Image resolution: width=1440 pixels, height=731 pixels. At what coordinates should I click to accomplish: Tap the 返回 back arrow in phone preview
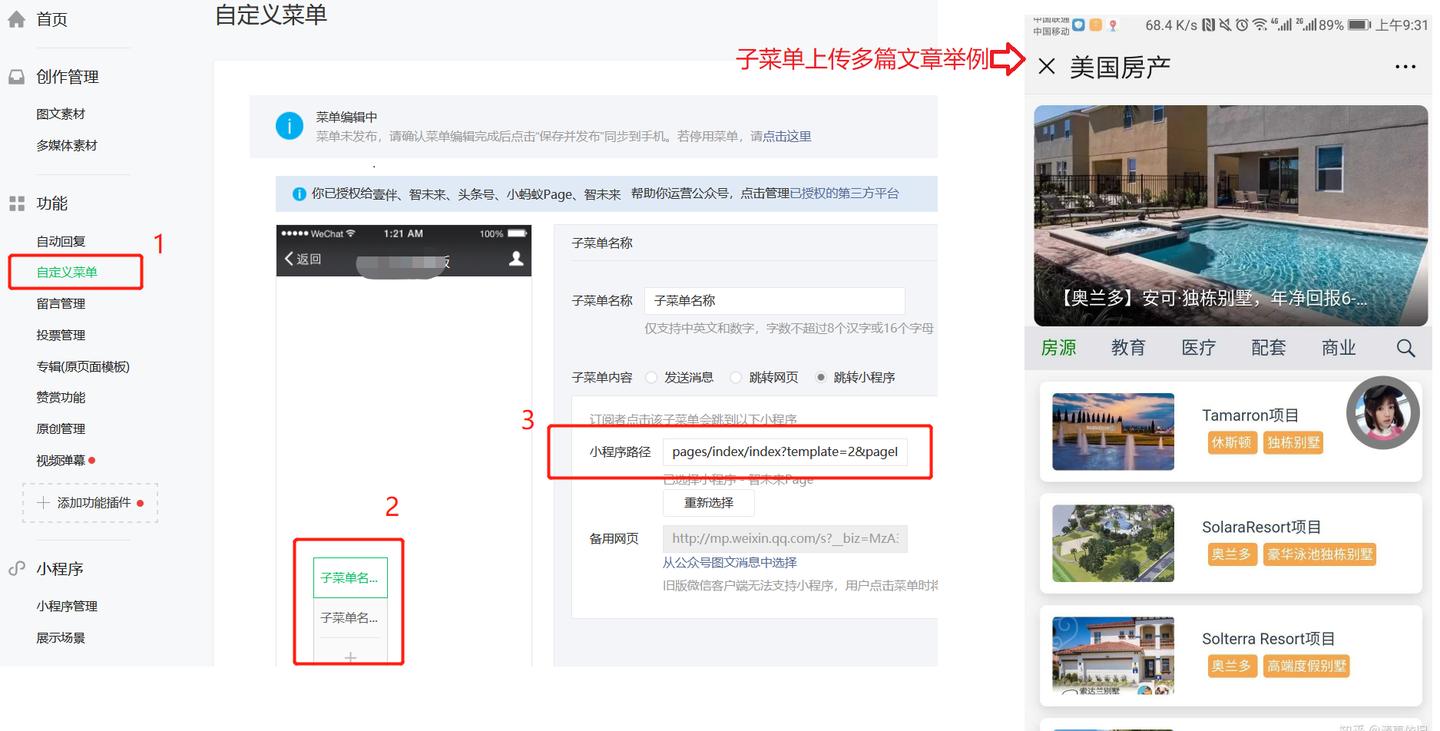point(289,259)
